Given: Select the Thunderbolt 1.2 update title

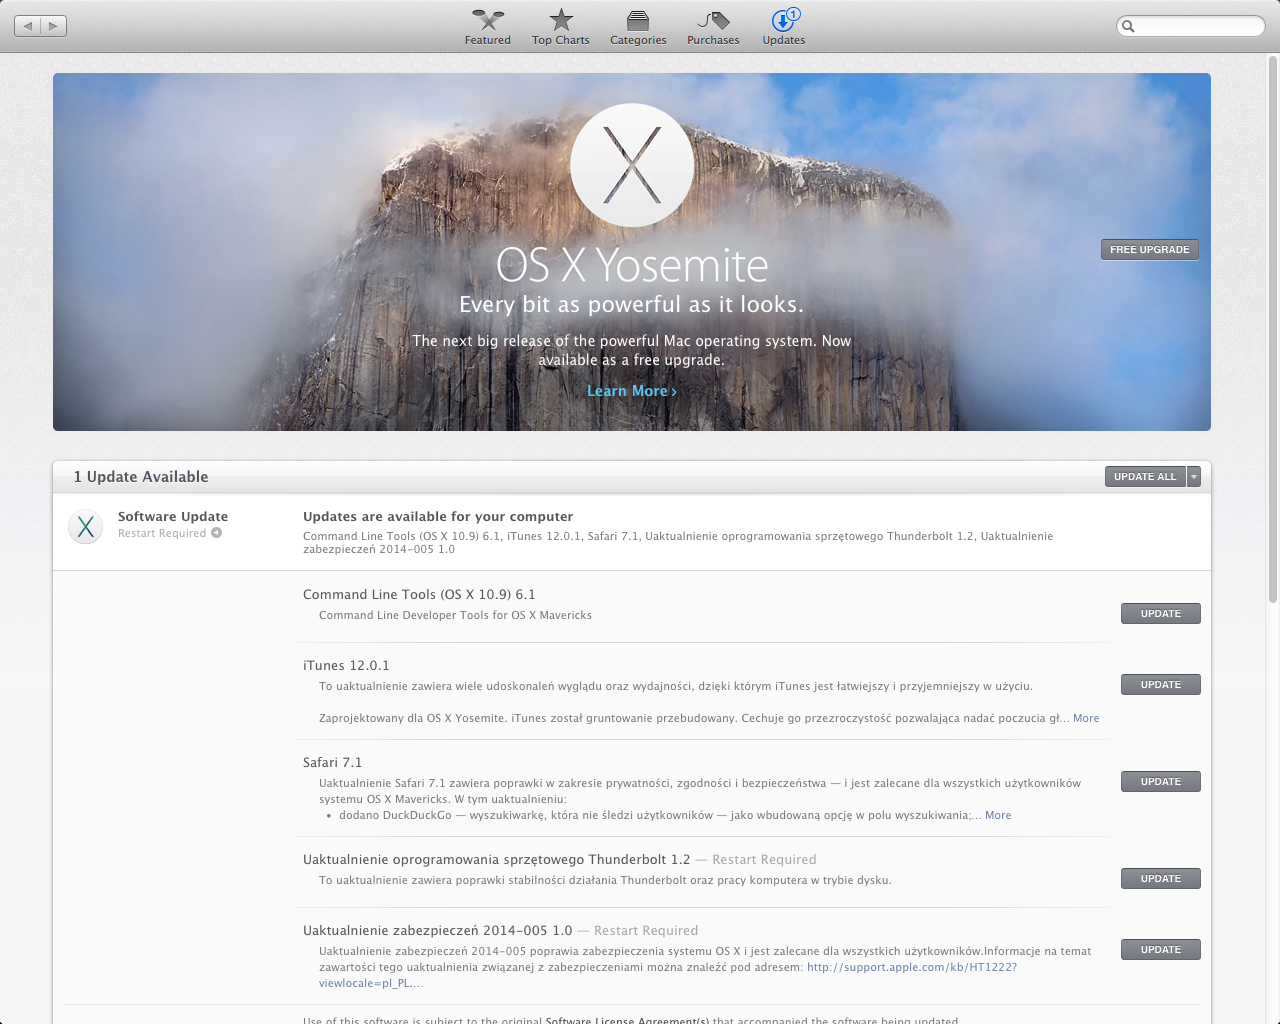Looking at the screenshot, I should 497,859.
